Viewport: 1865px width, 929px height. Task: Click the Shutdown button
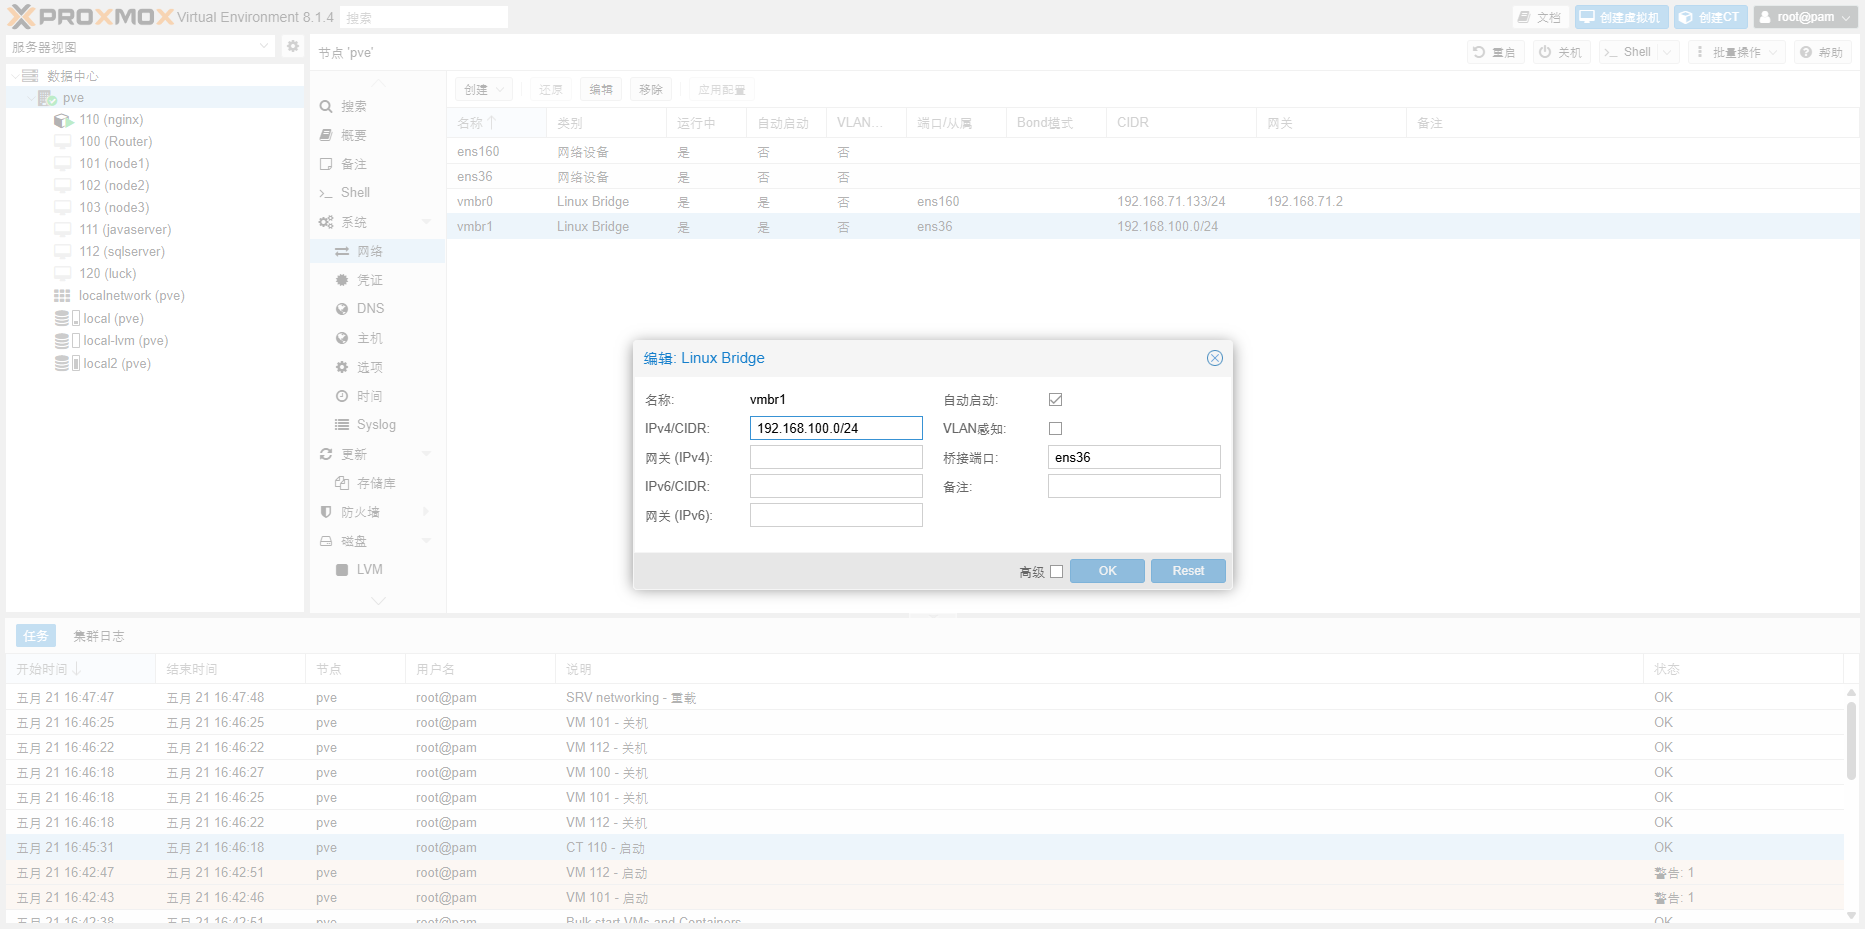tap(1561, 52)
